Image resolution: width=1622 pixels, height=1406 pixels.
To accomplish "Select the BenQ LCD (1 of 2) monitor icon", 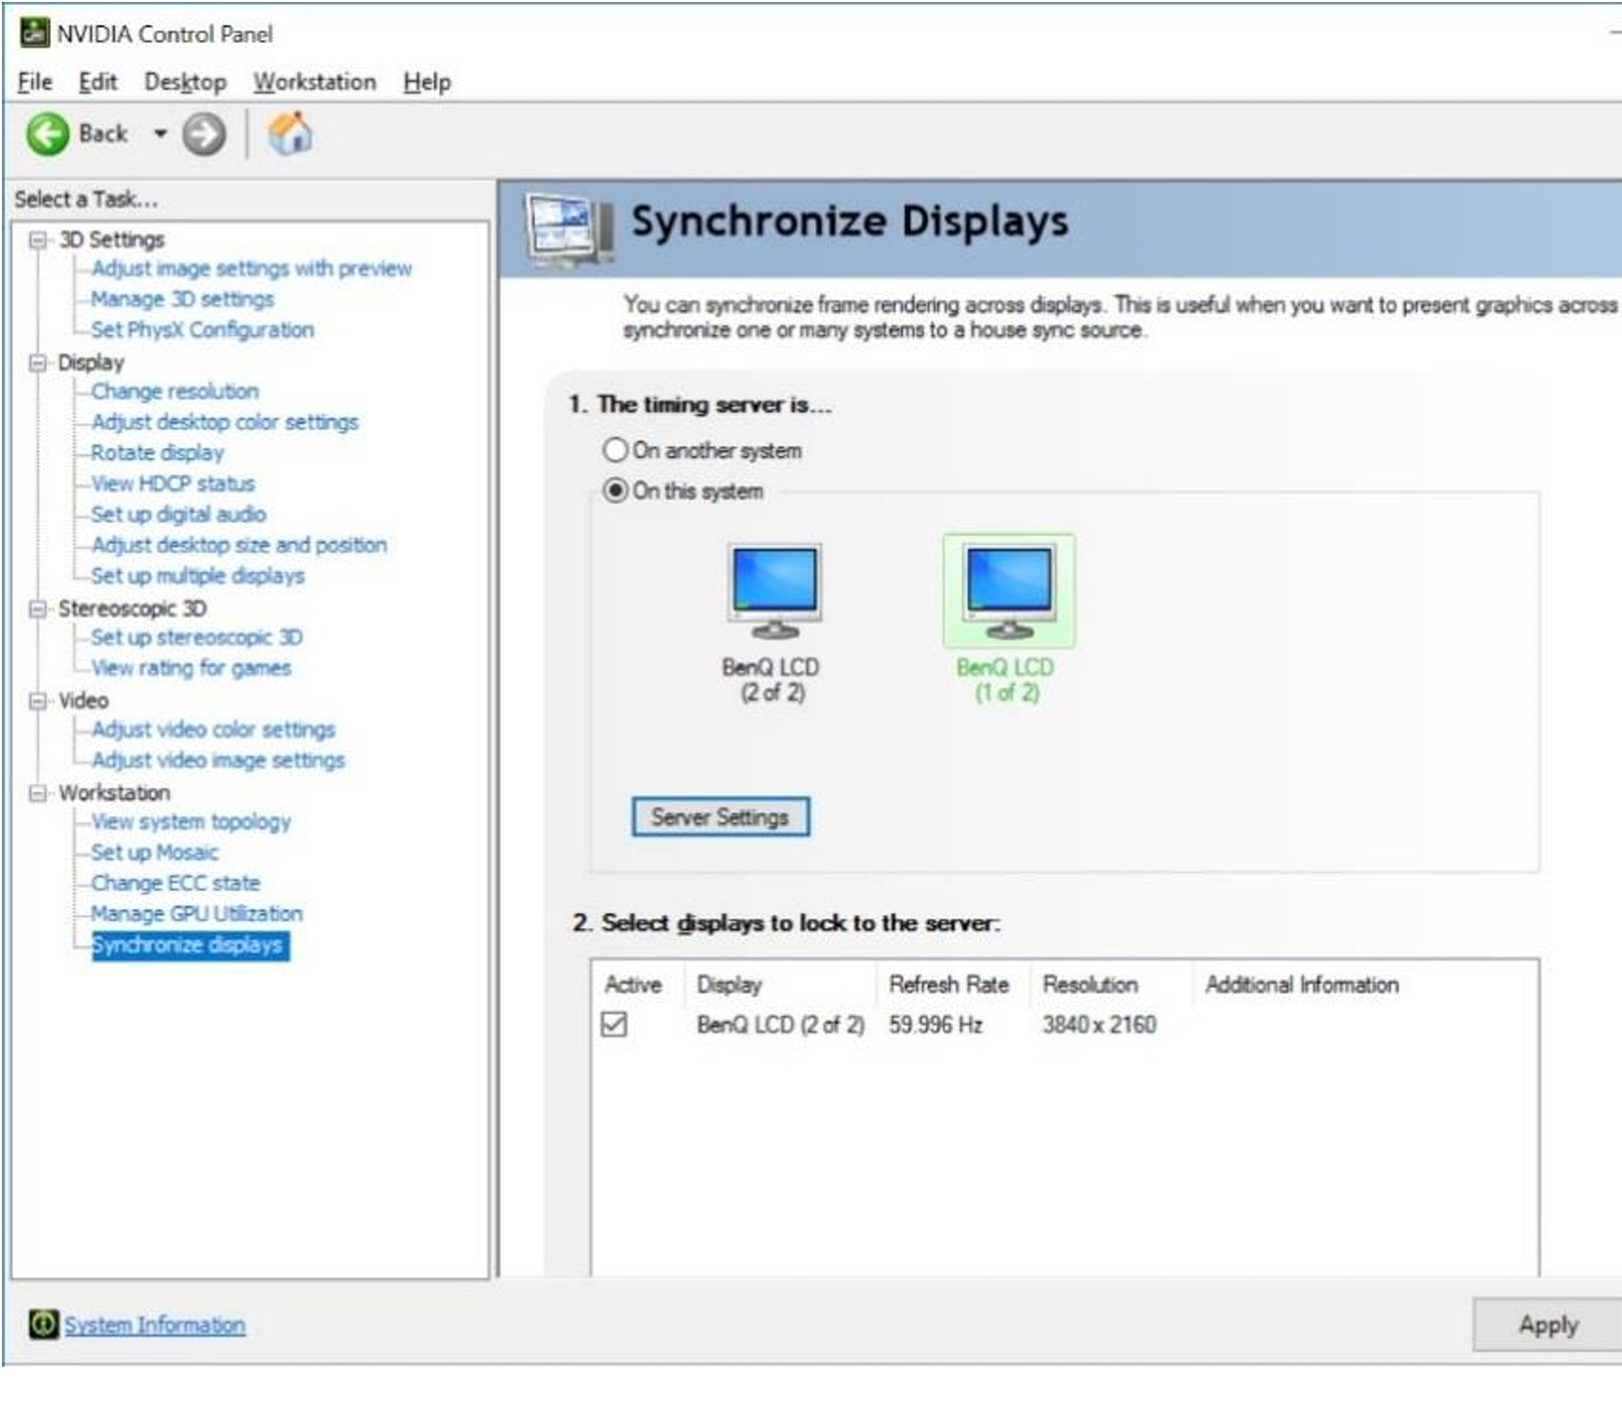I will coord(1008,591).
